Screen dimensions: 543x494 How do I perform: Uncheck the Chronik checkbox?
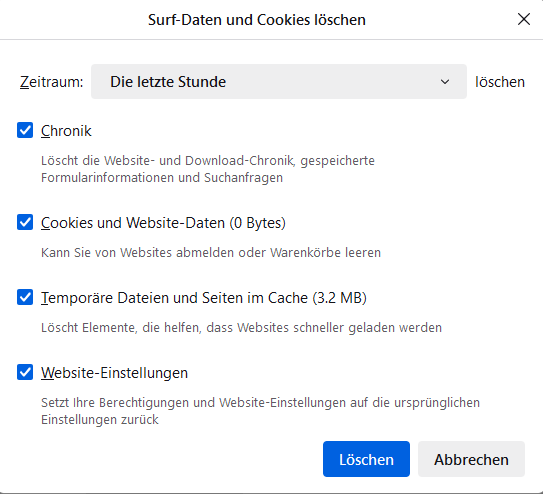coord(25,130)
